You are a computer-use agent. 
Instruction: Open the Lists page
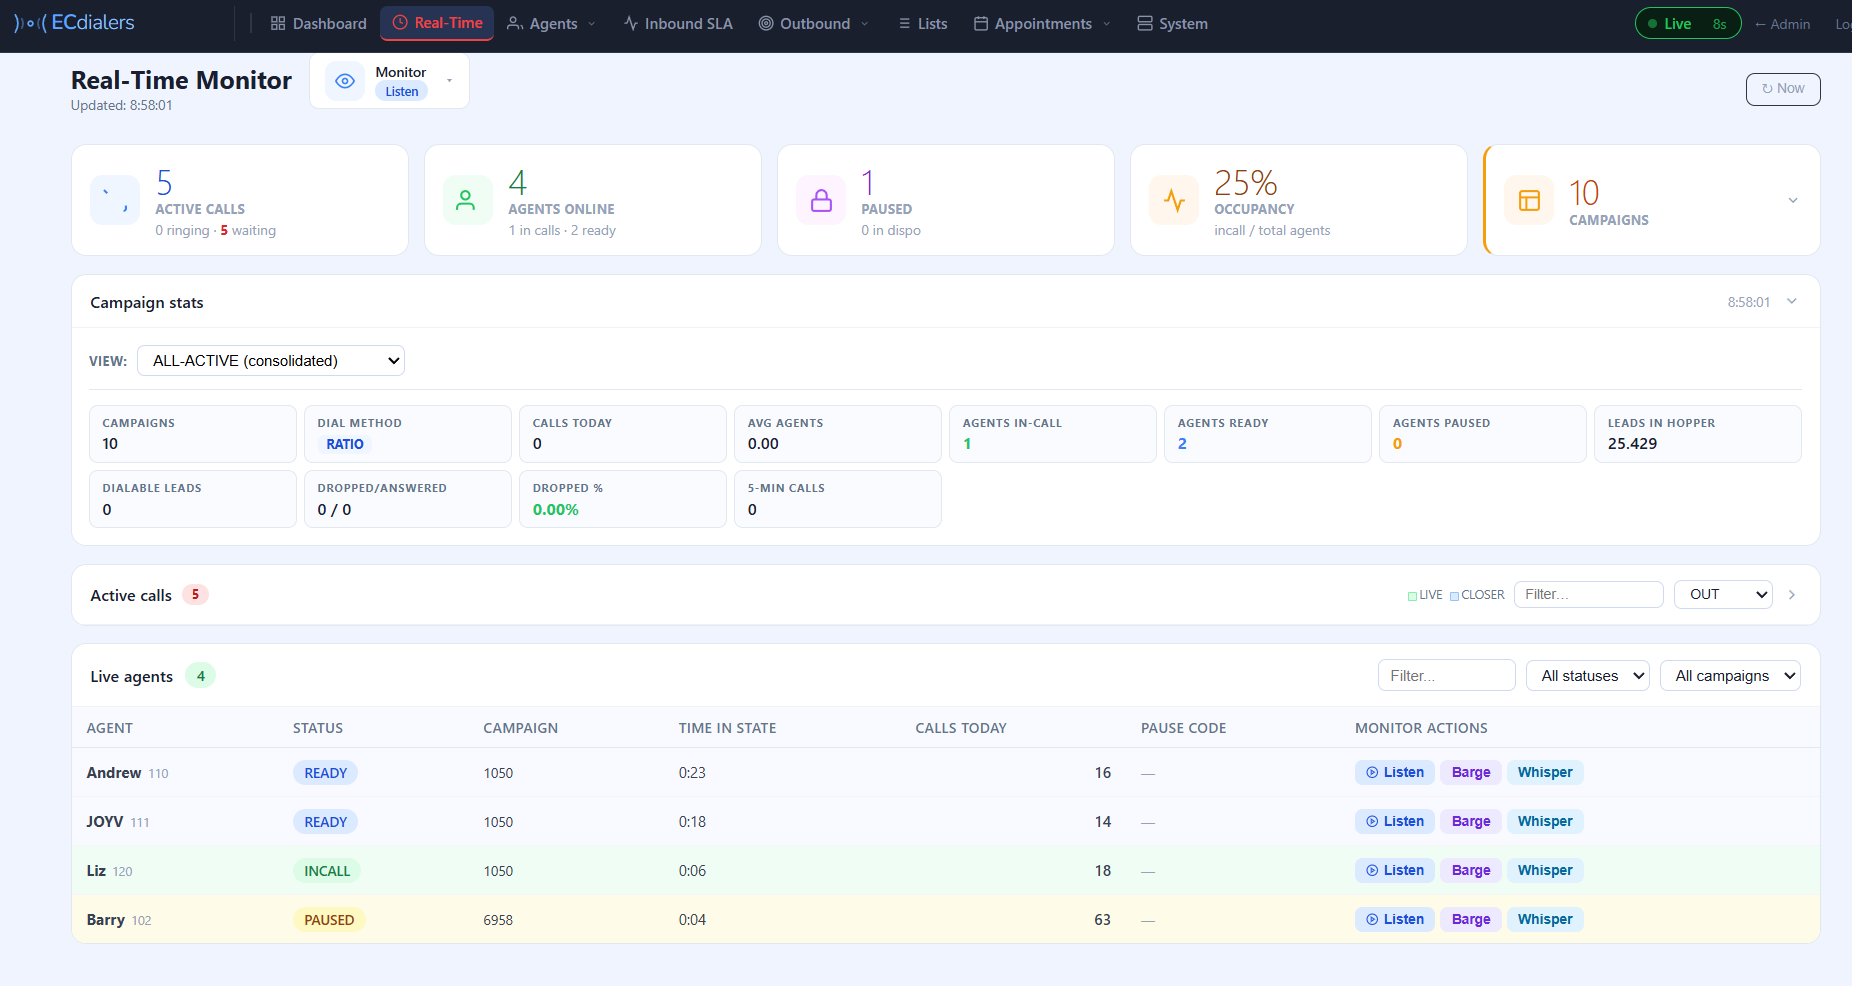(x=923, y=24)
